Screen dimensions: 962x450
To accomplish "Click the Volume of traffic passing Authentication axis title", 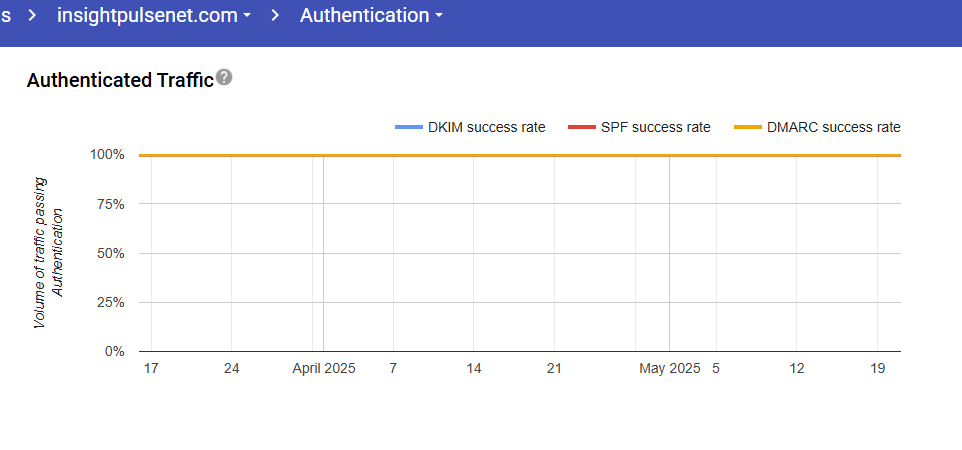I will tap(49, 252).
